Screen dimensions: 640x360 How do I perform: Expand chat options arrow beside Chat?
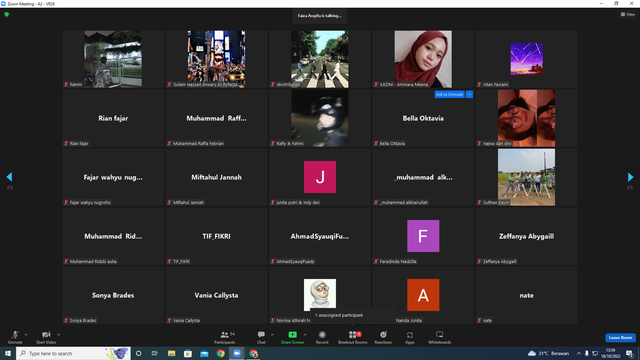[x=272, y=335]
